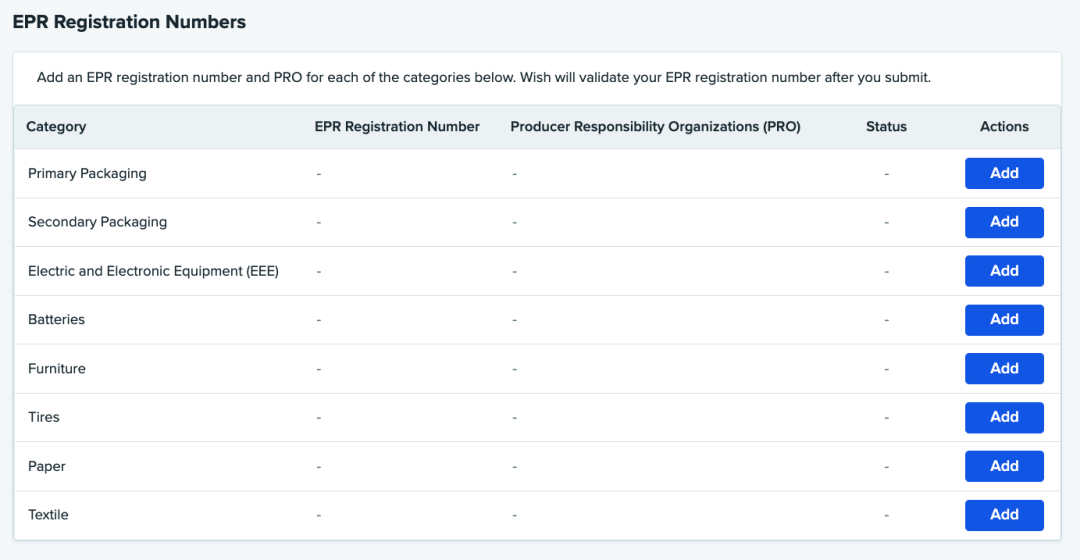1080x560 pixels.
Task: Click the EPR Registration Number column header
Action: [397, 127]
